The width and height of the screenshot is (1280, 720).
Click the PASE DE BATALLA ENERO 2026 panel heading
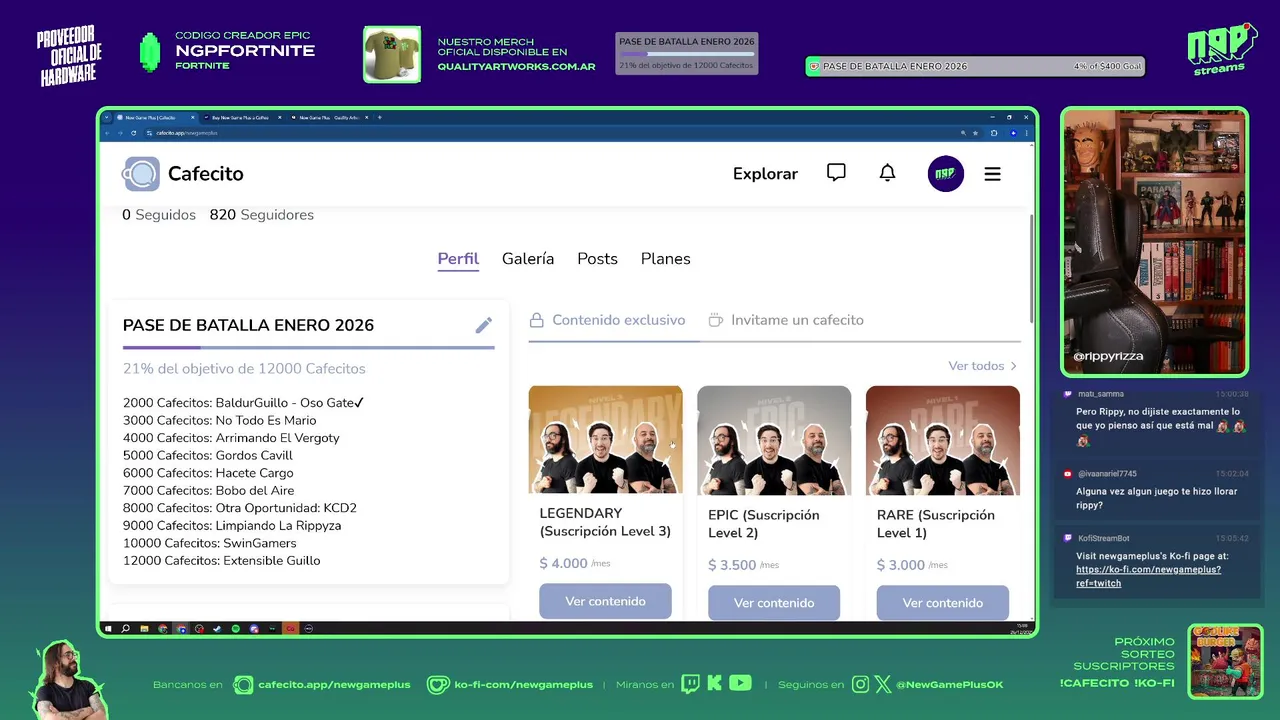pyautogui.click(x=248, y=325)
